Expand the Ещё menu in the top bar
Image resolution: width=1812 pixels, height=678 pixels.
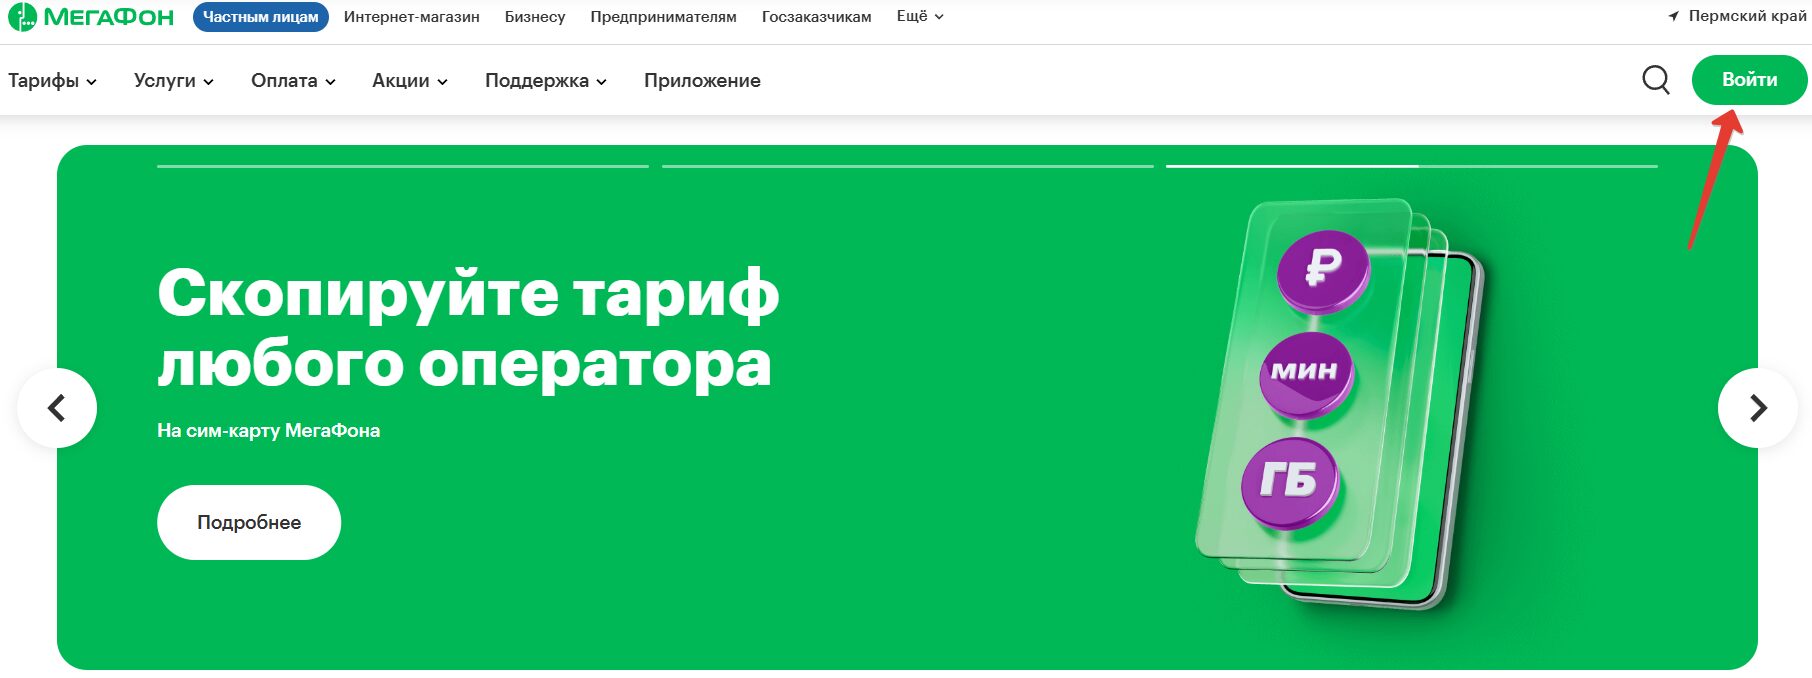(920, 17)
